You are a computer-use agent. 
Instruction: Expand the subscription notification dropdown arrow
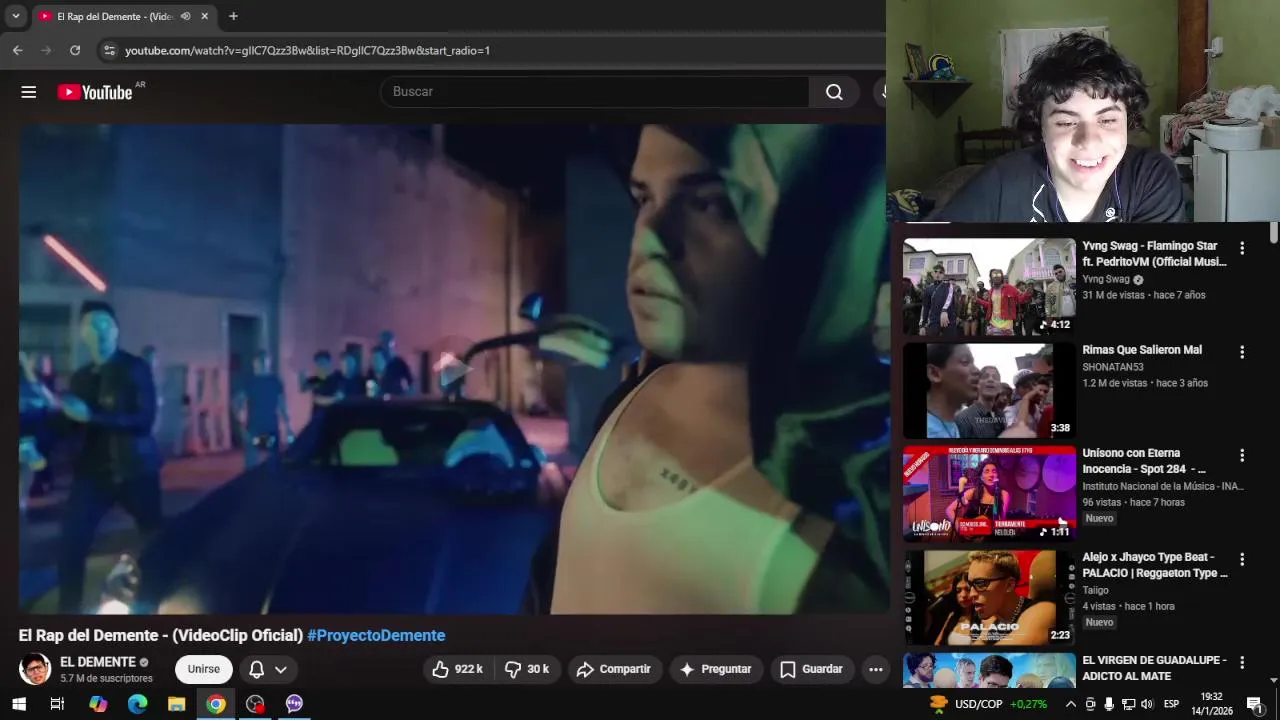click(281, 670)
